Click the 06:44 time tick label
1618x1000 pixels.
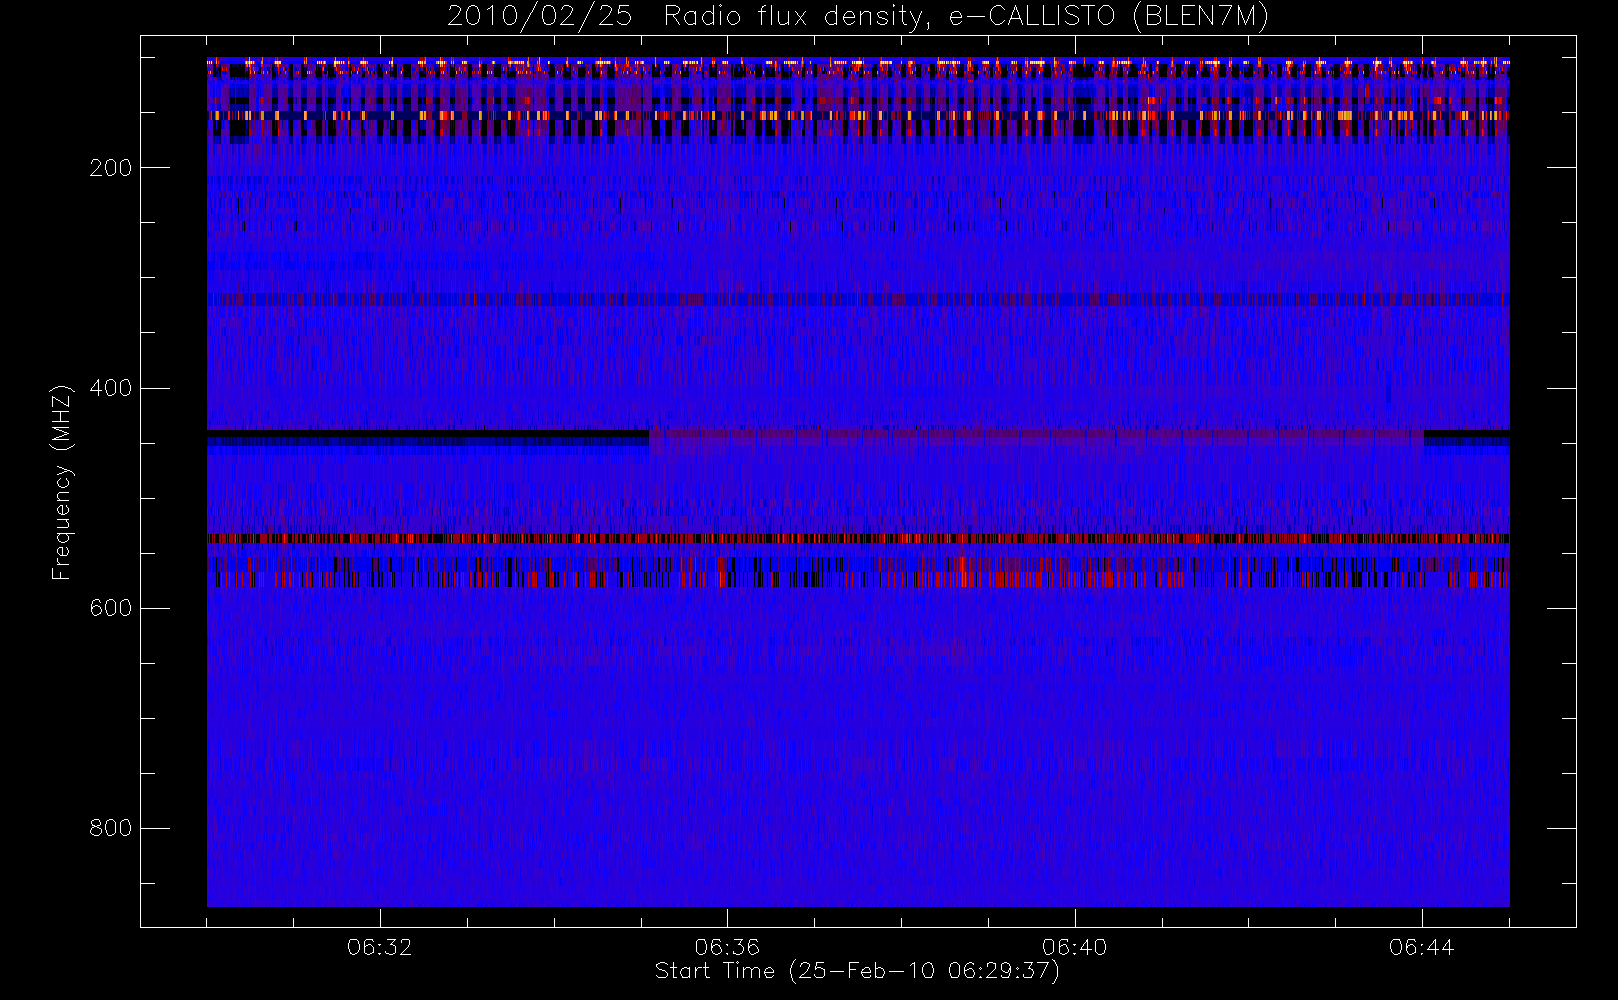pyautogui.click(x=1422, y=947)
